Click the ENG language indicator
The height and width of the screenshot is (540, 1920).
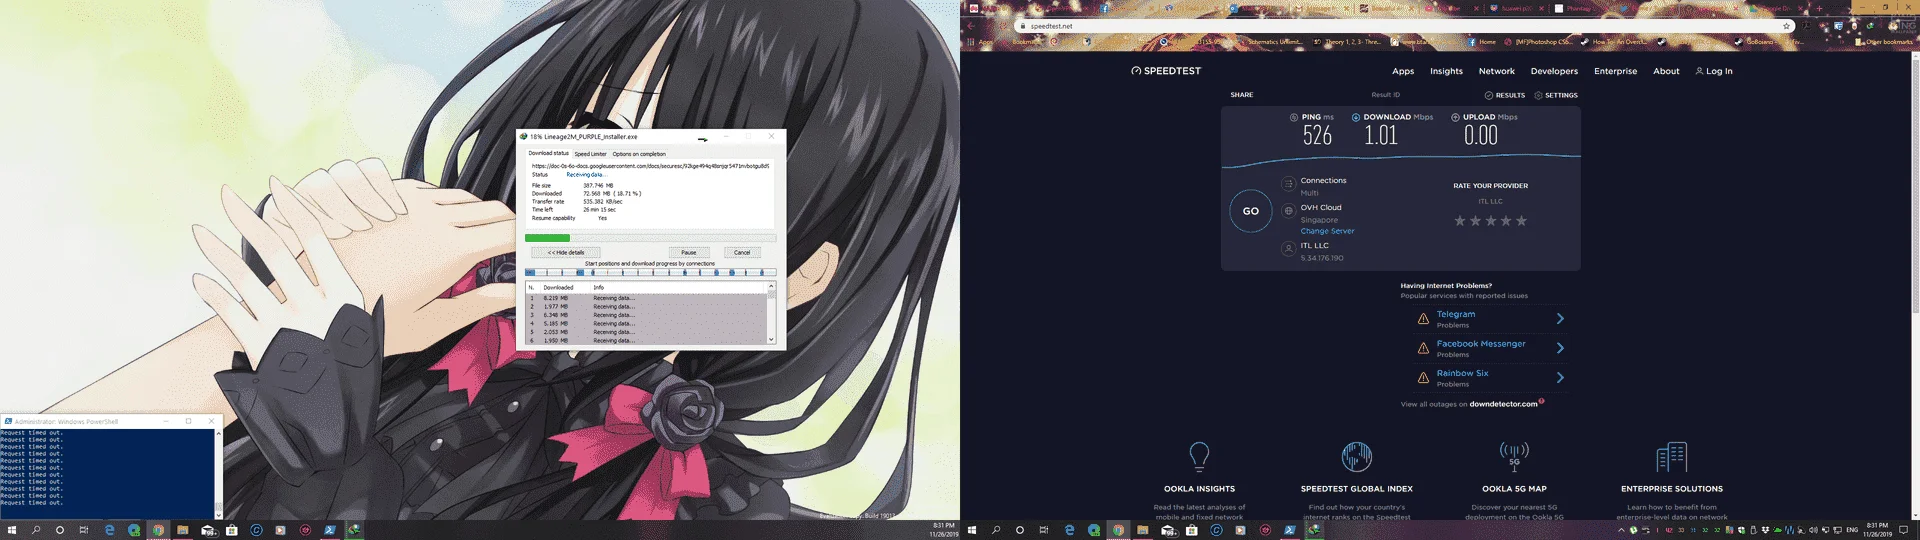tap(1851, 530)
